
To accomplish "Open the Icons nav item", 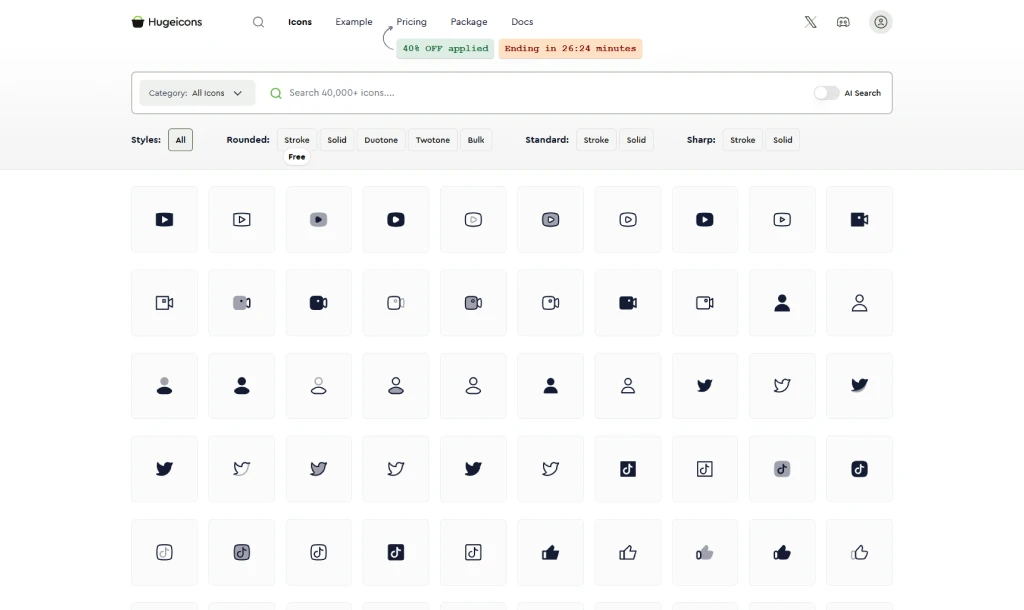I will (x=300, y=22).
